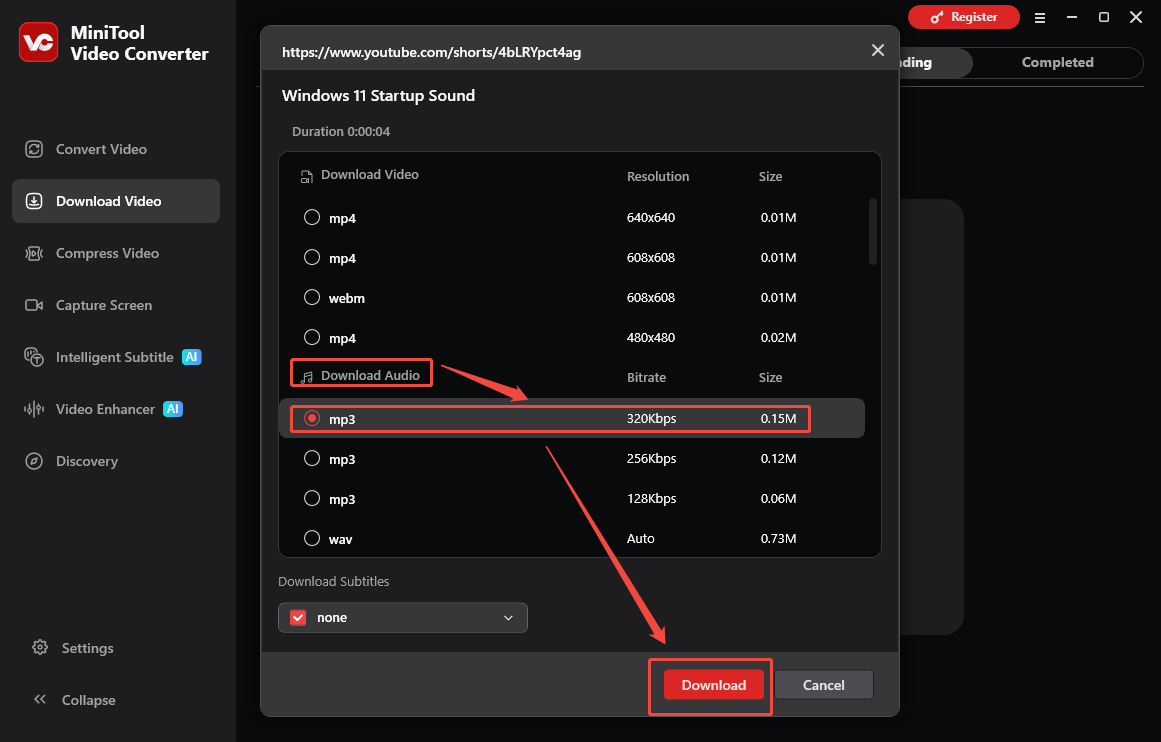Viewport: 1161px width, 742px height.
Task: Select Download Video in the sidebar
Action: [116, 201]
